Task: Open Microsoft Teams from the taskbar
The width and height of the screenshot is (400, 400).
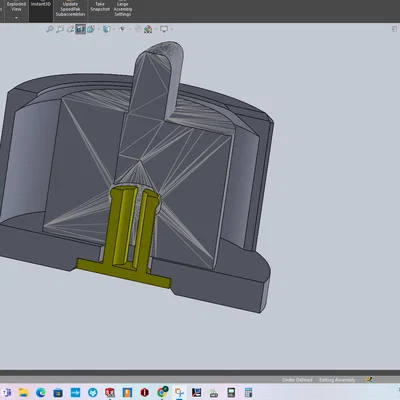Action: coord(6,392)
